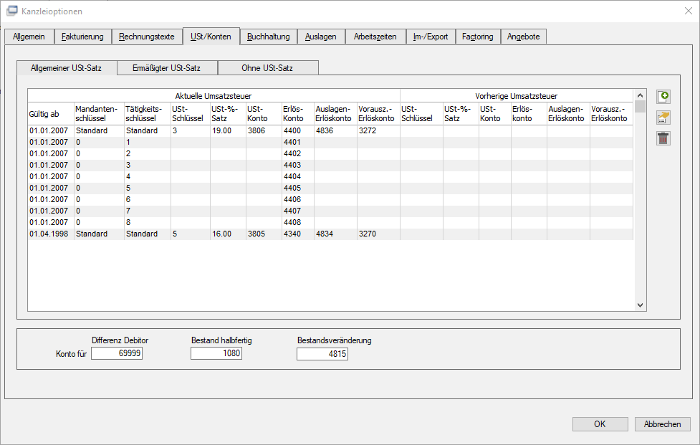Show the Factoring tab
The height and width of the screenshot is (445, 700).
coord(478,37)
